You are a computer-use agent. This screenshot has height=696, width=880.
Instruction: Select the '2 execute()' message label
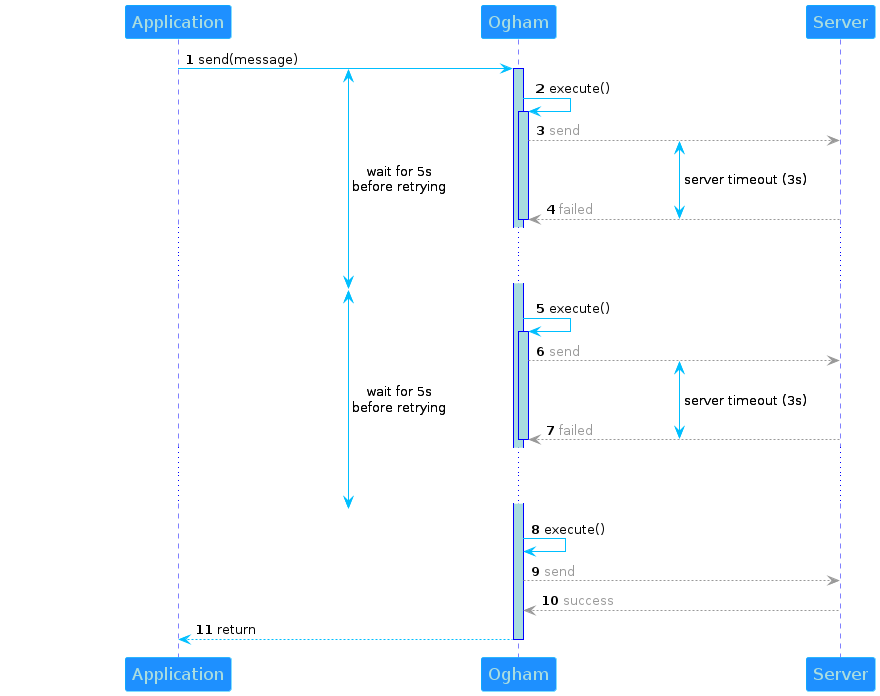click(572, 89)
